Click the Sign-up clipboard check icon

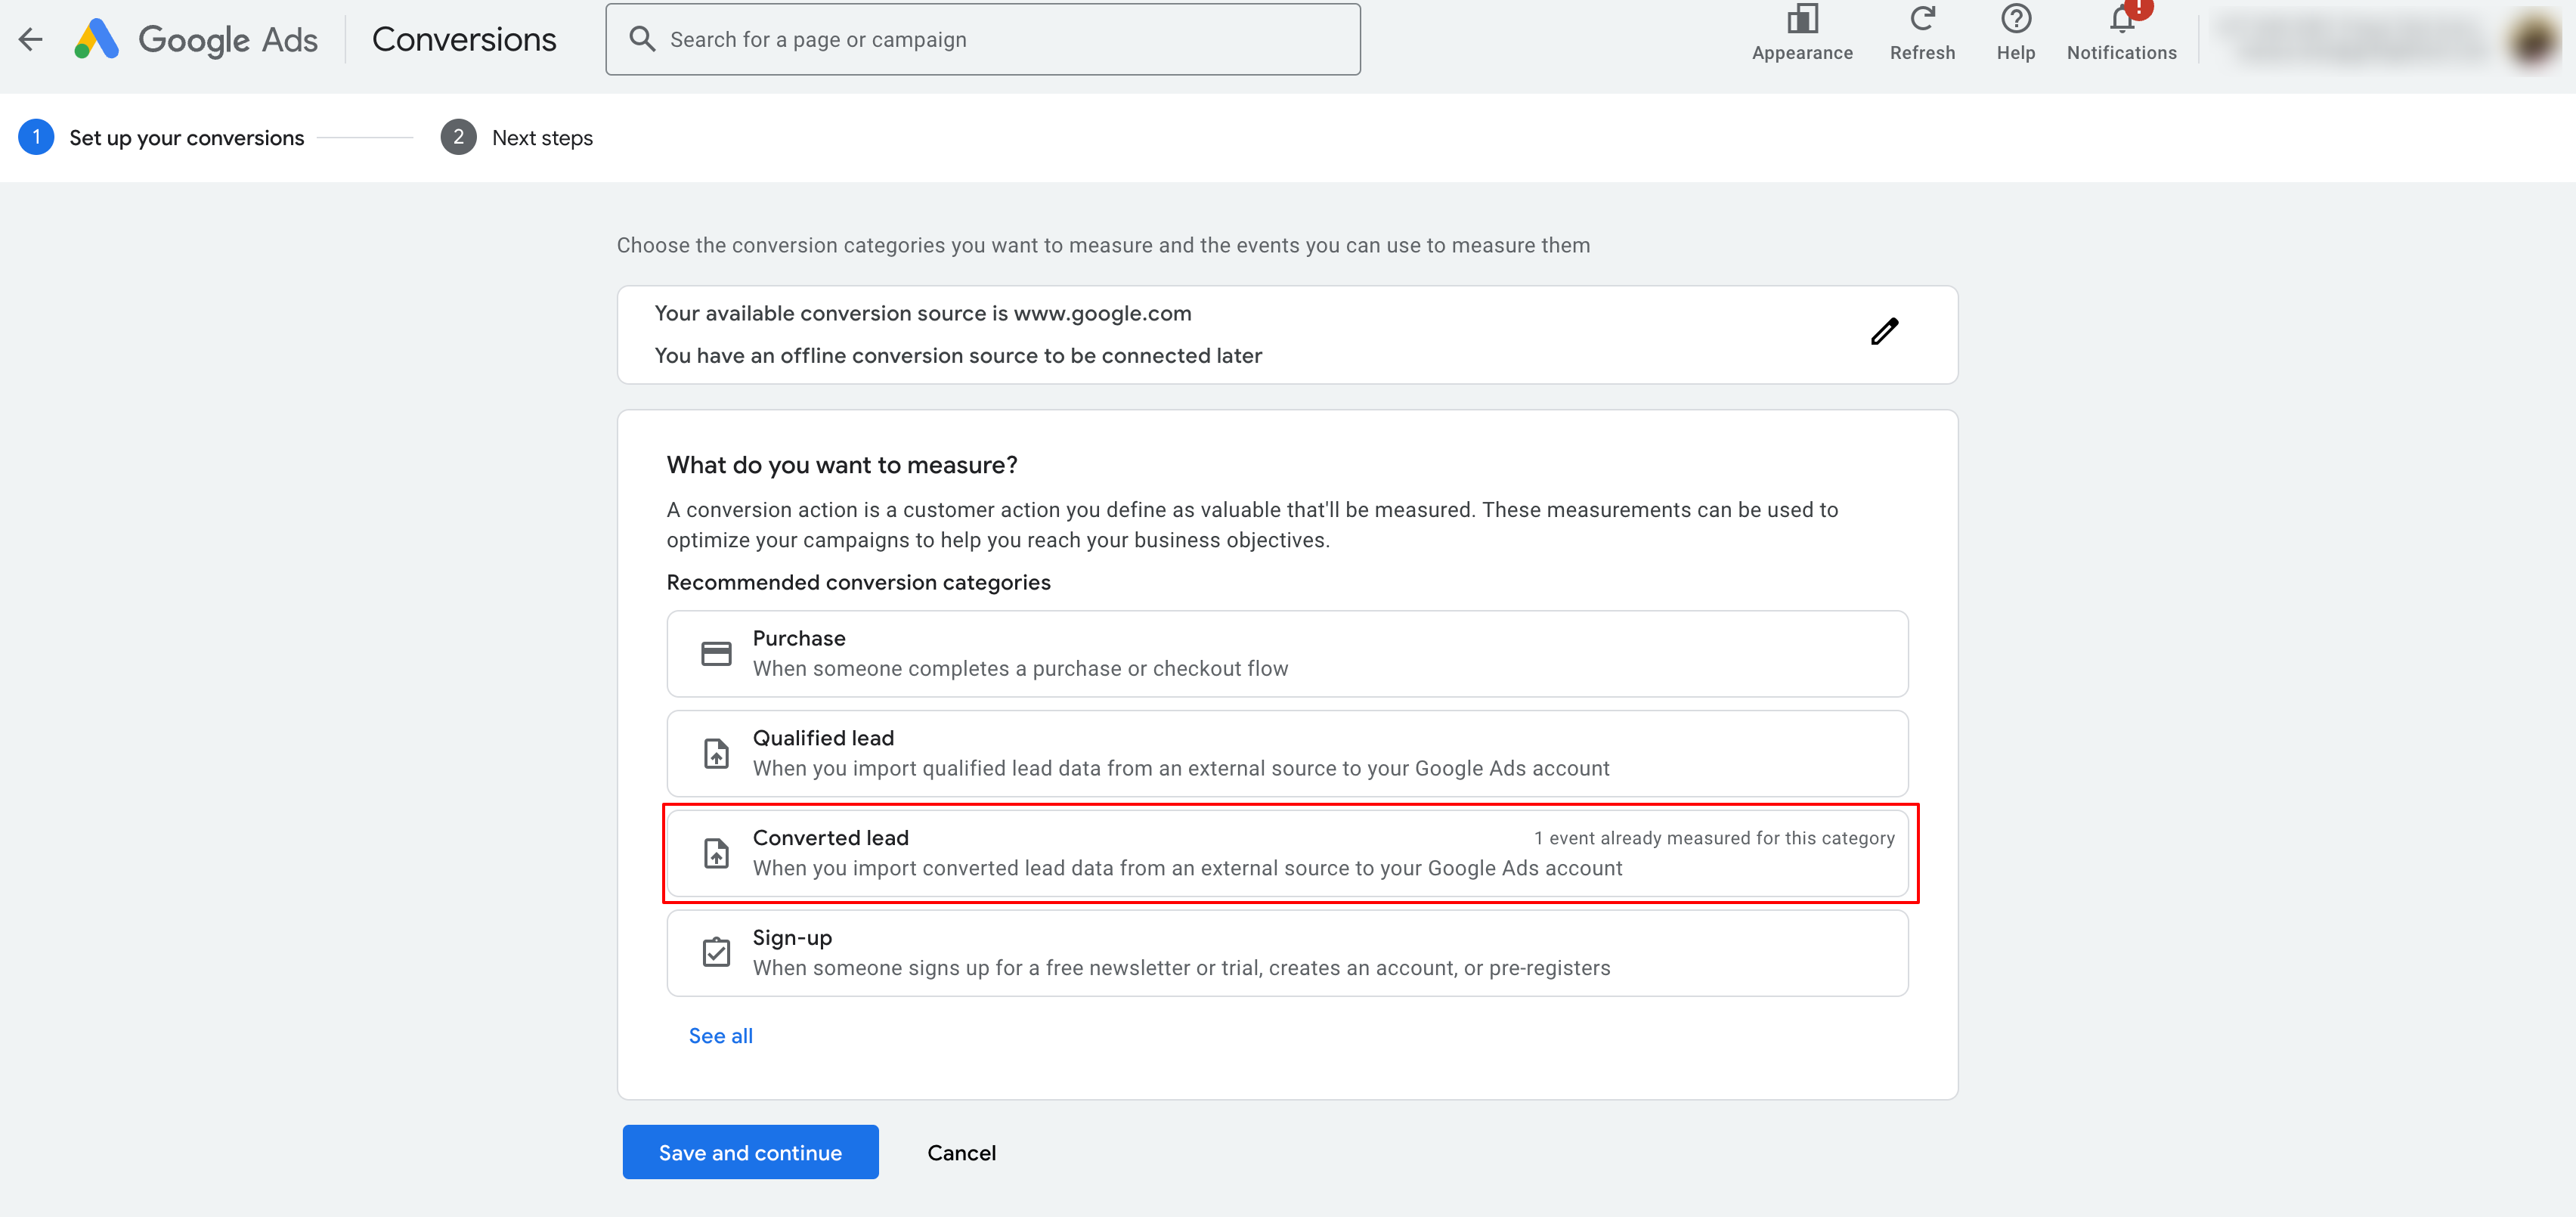point(716,953)
